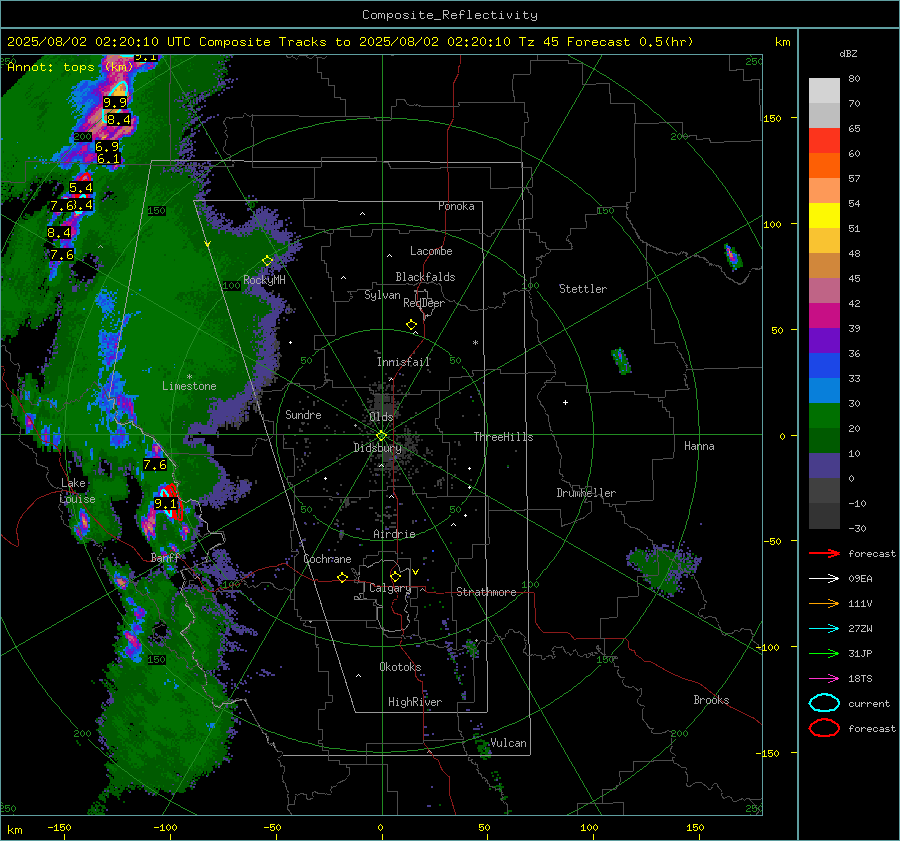The image size is (900, 841).
Task: Click the bright yellow dBZ scale swatch
Action: [x=824, y=215]
